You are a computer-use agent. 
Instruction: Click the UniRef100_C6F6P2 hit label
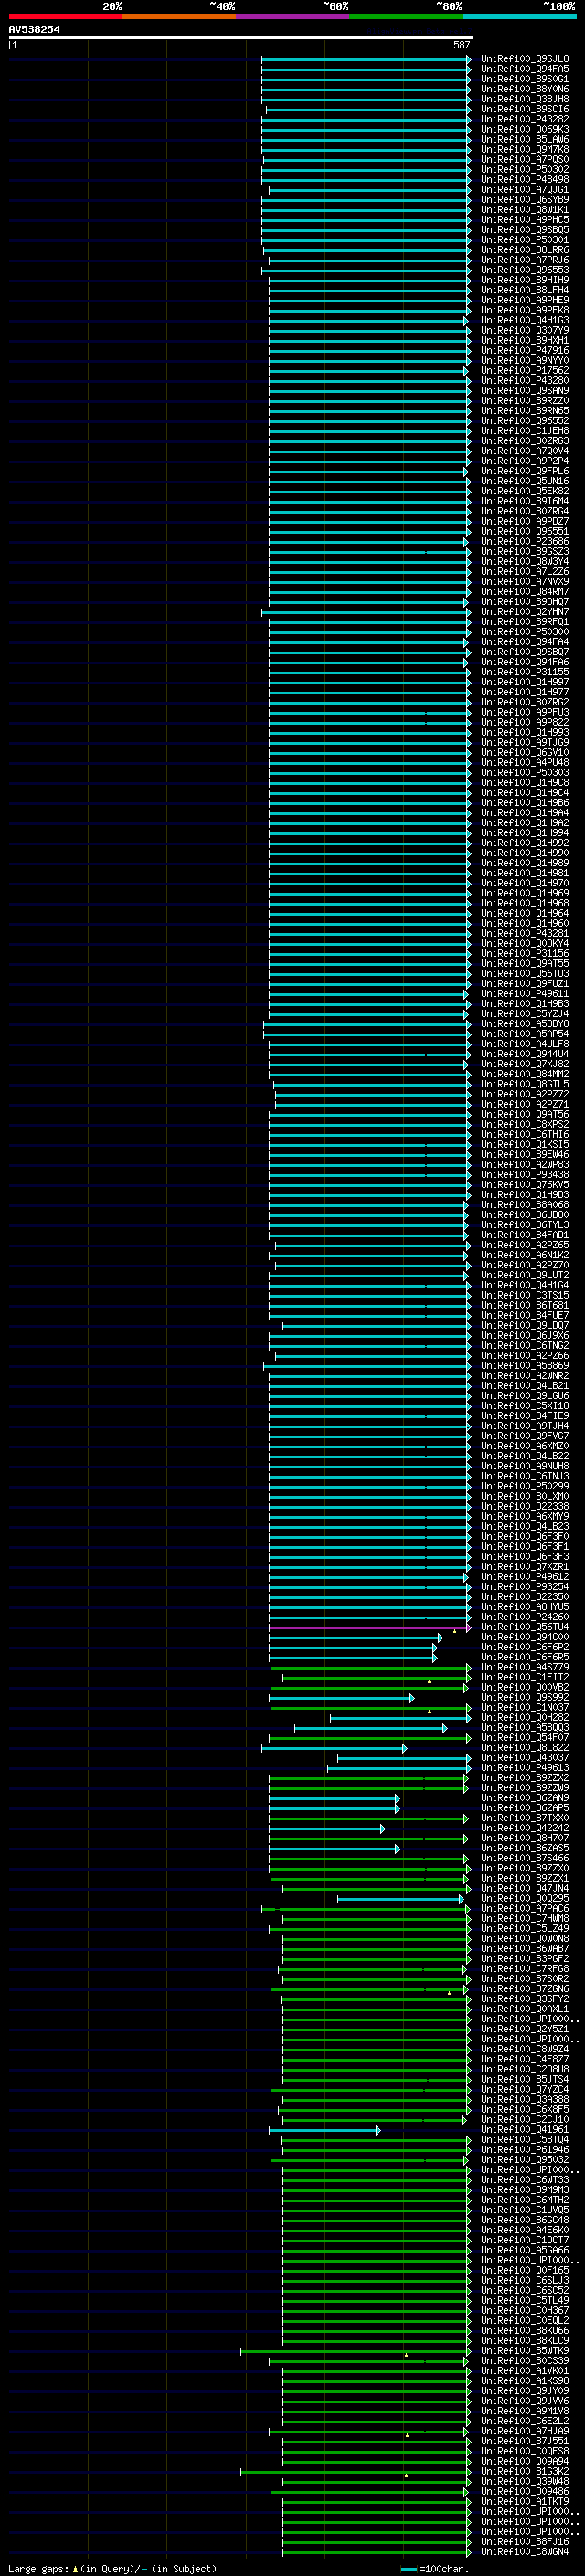[x=525, y=1647]
